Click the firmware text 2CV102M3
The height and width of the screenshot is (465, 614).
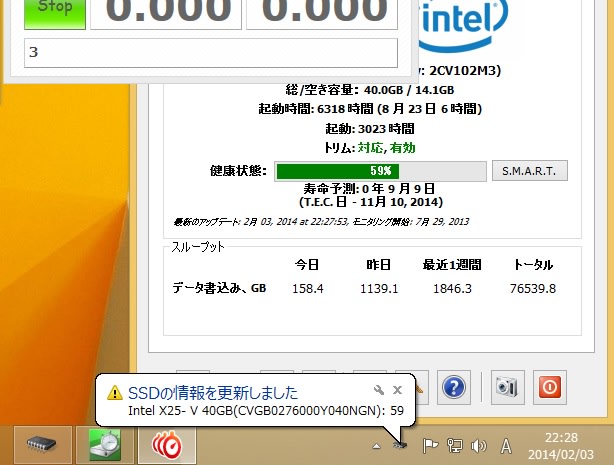click(x=464, y=71)
